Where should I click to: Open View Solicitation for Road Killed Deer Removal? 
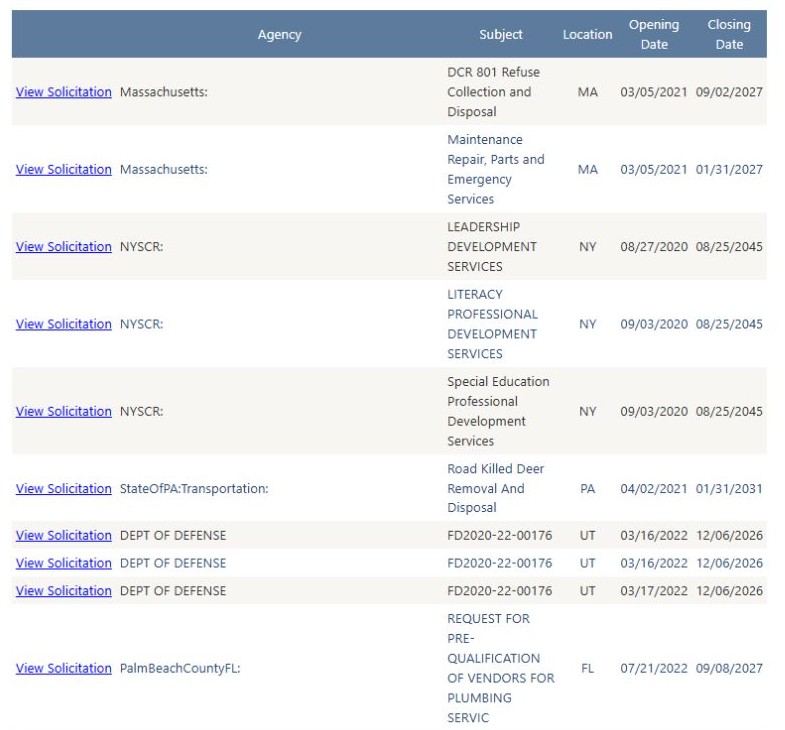coord(64,489)
